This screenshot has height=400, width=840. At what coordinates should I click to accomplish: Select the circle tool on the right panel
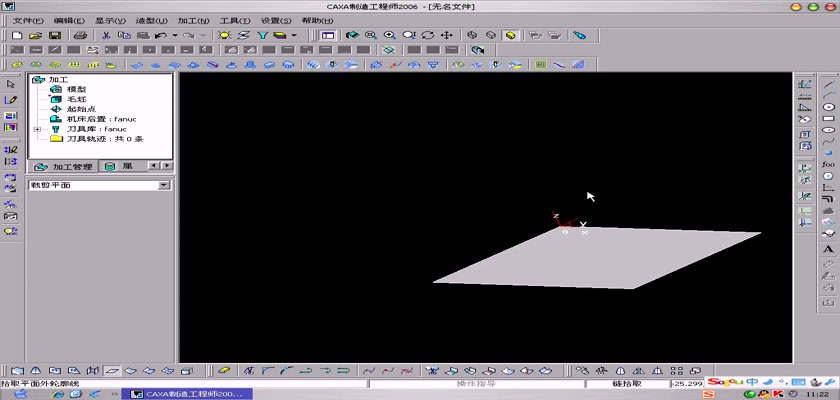[x=828, y=107]
